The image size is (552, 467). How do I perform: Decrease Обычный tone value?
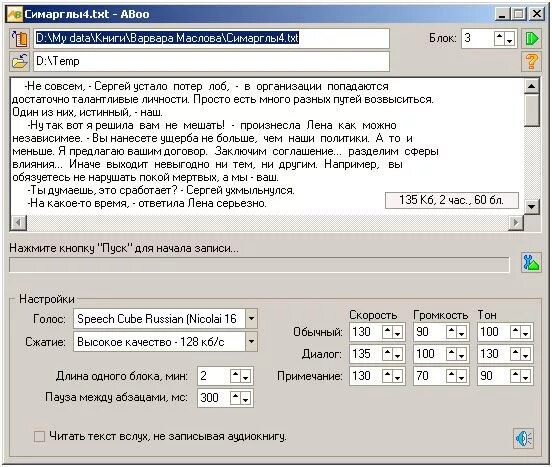526,332
